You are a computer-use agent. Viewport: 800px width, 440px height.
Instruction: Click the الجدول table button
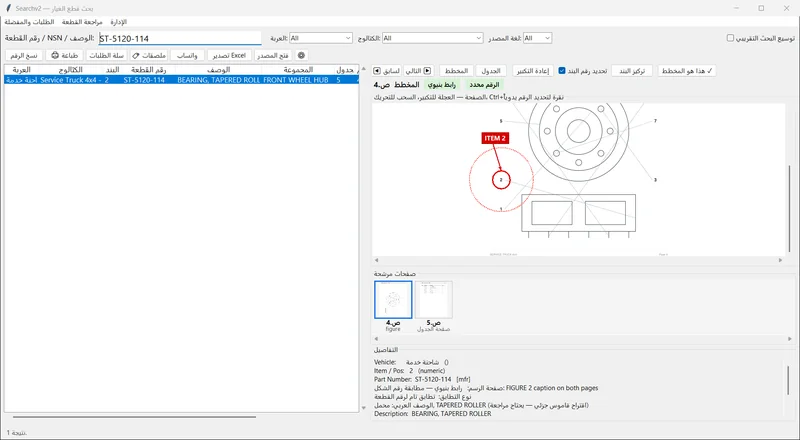click(491, 71)
